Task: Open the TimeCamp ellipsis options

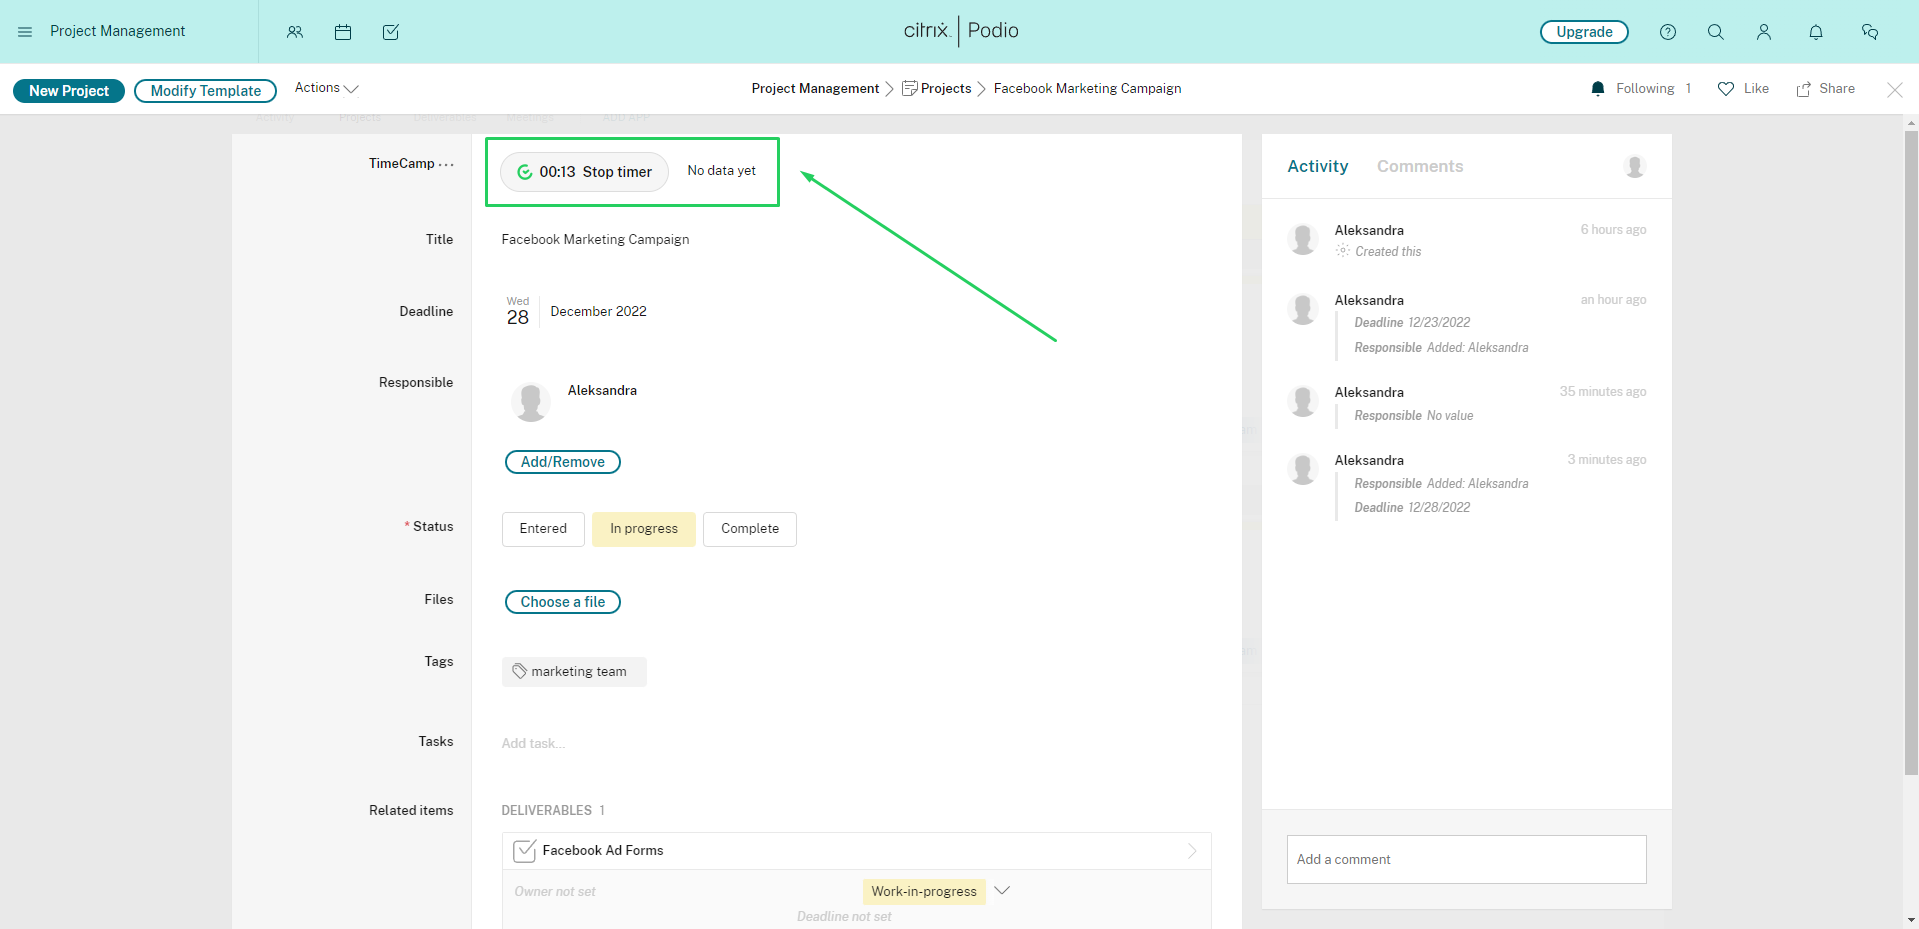Action: point(446,164)
